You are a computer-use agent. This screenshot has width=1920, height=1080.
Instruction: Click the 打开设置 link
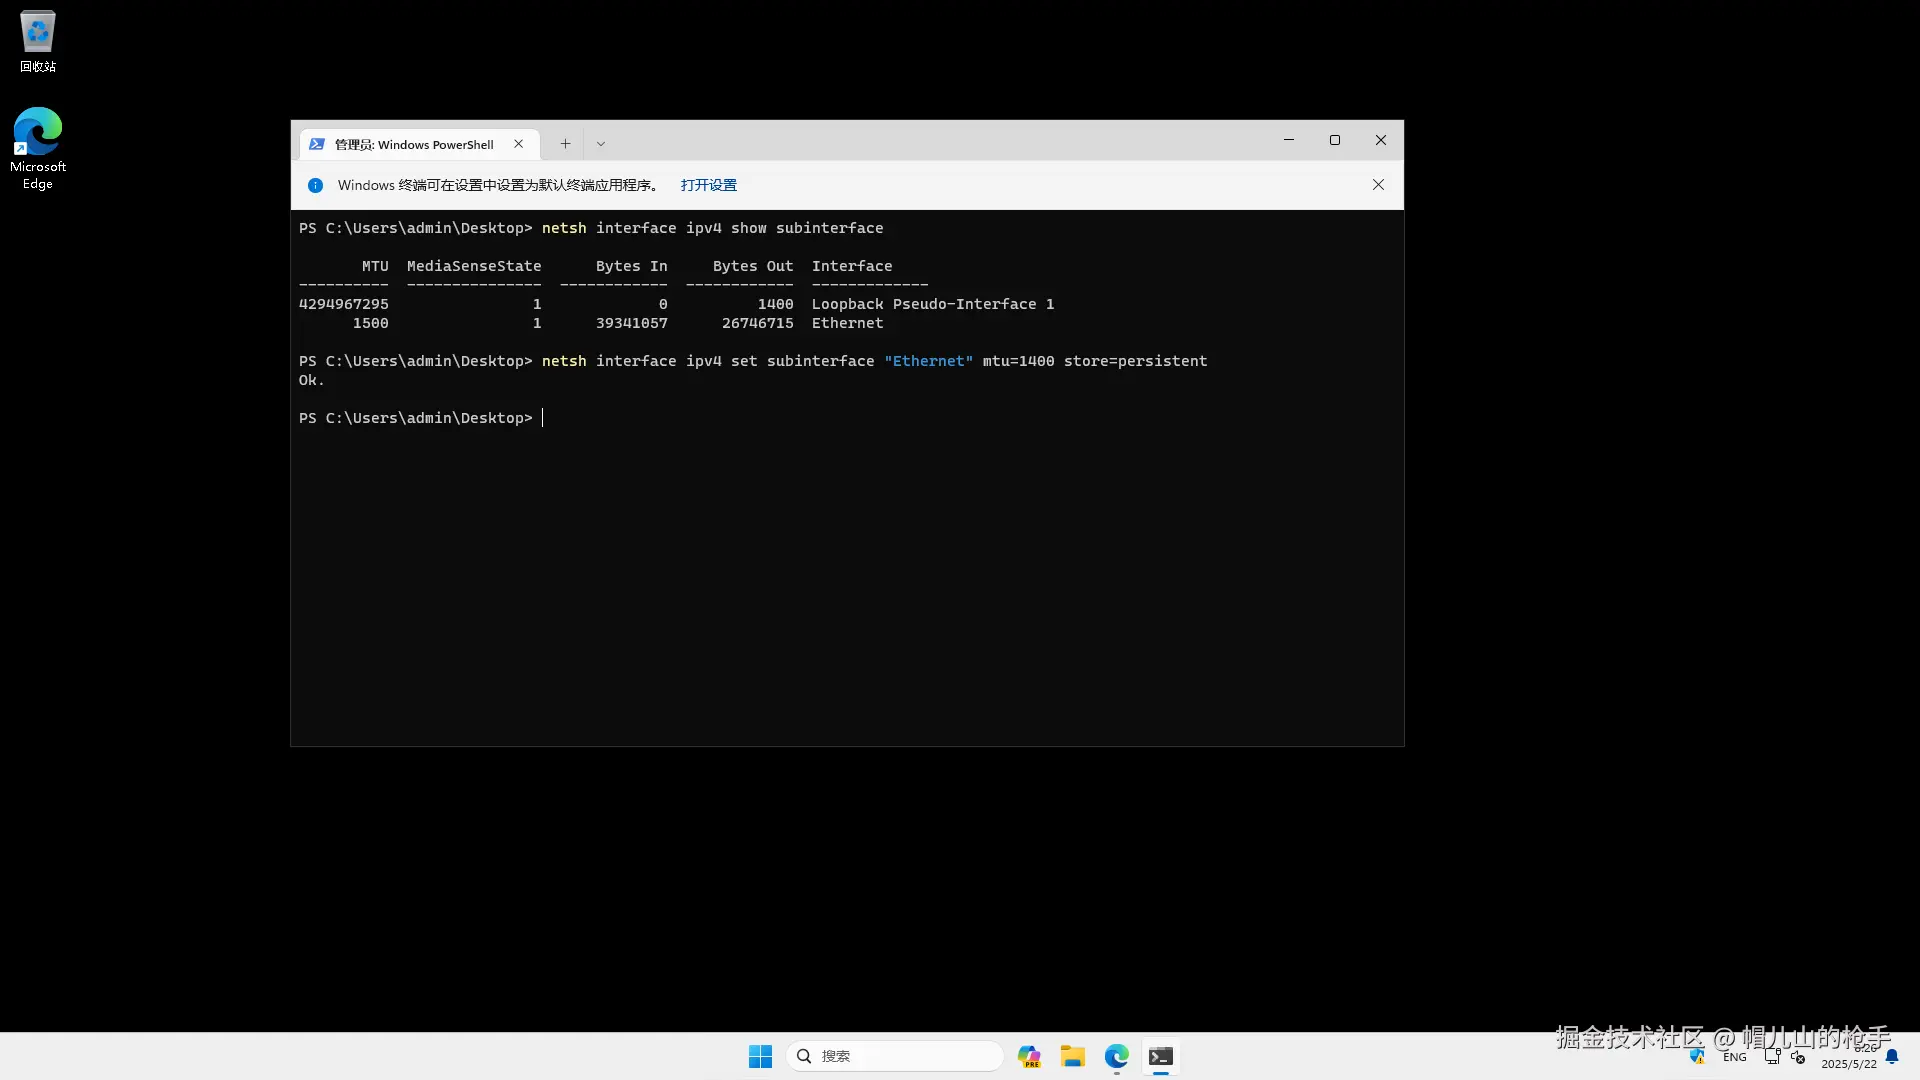[x=708, y=185]
